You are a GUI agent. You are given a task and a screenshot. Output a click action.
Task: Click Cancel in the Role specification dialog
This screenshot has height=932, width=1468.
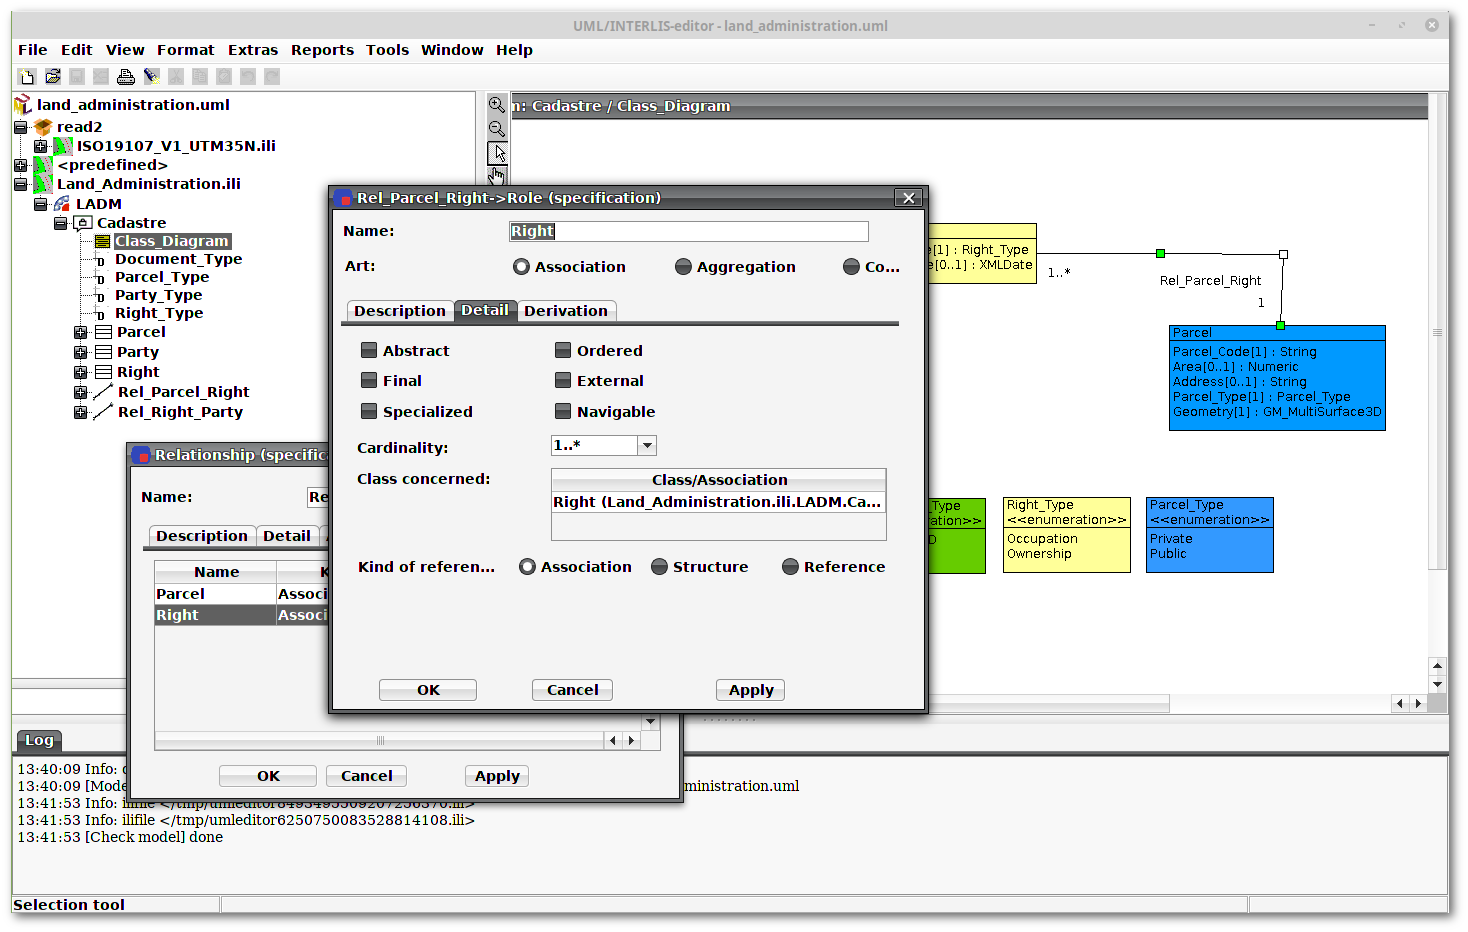(572, 690)
